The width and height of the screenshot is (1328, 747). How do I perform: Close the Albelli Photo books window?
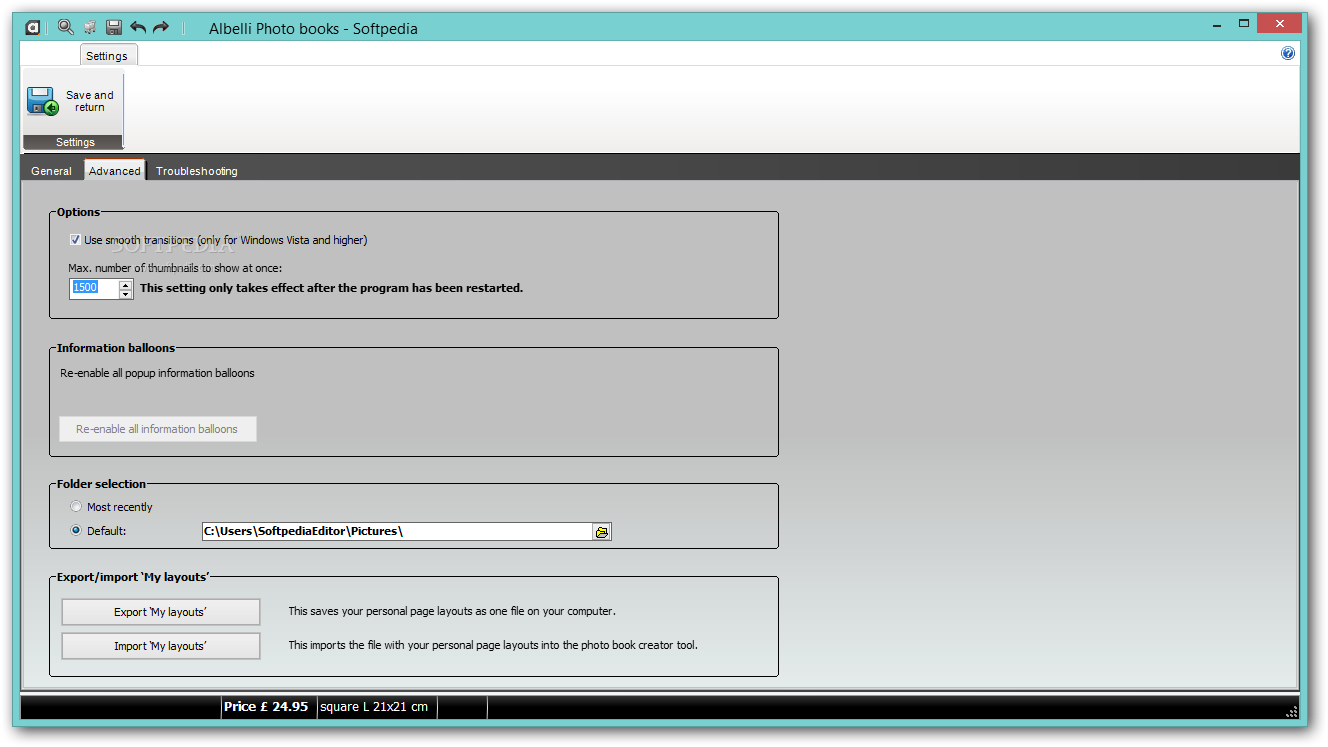point(1279,22)
